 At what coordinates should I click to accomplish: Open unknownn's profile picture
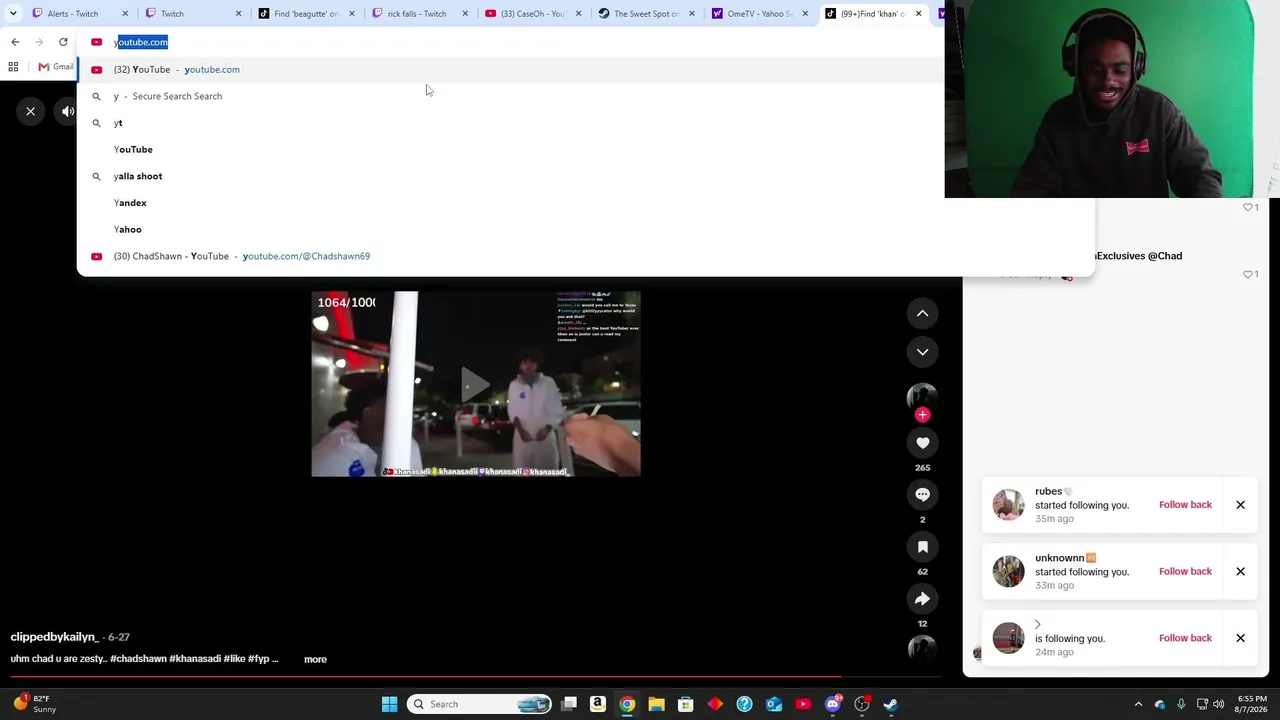click(1008, 572)
